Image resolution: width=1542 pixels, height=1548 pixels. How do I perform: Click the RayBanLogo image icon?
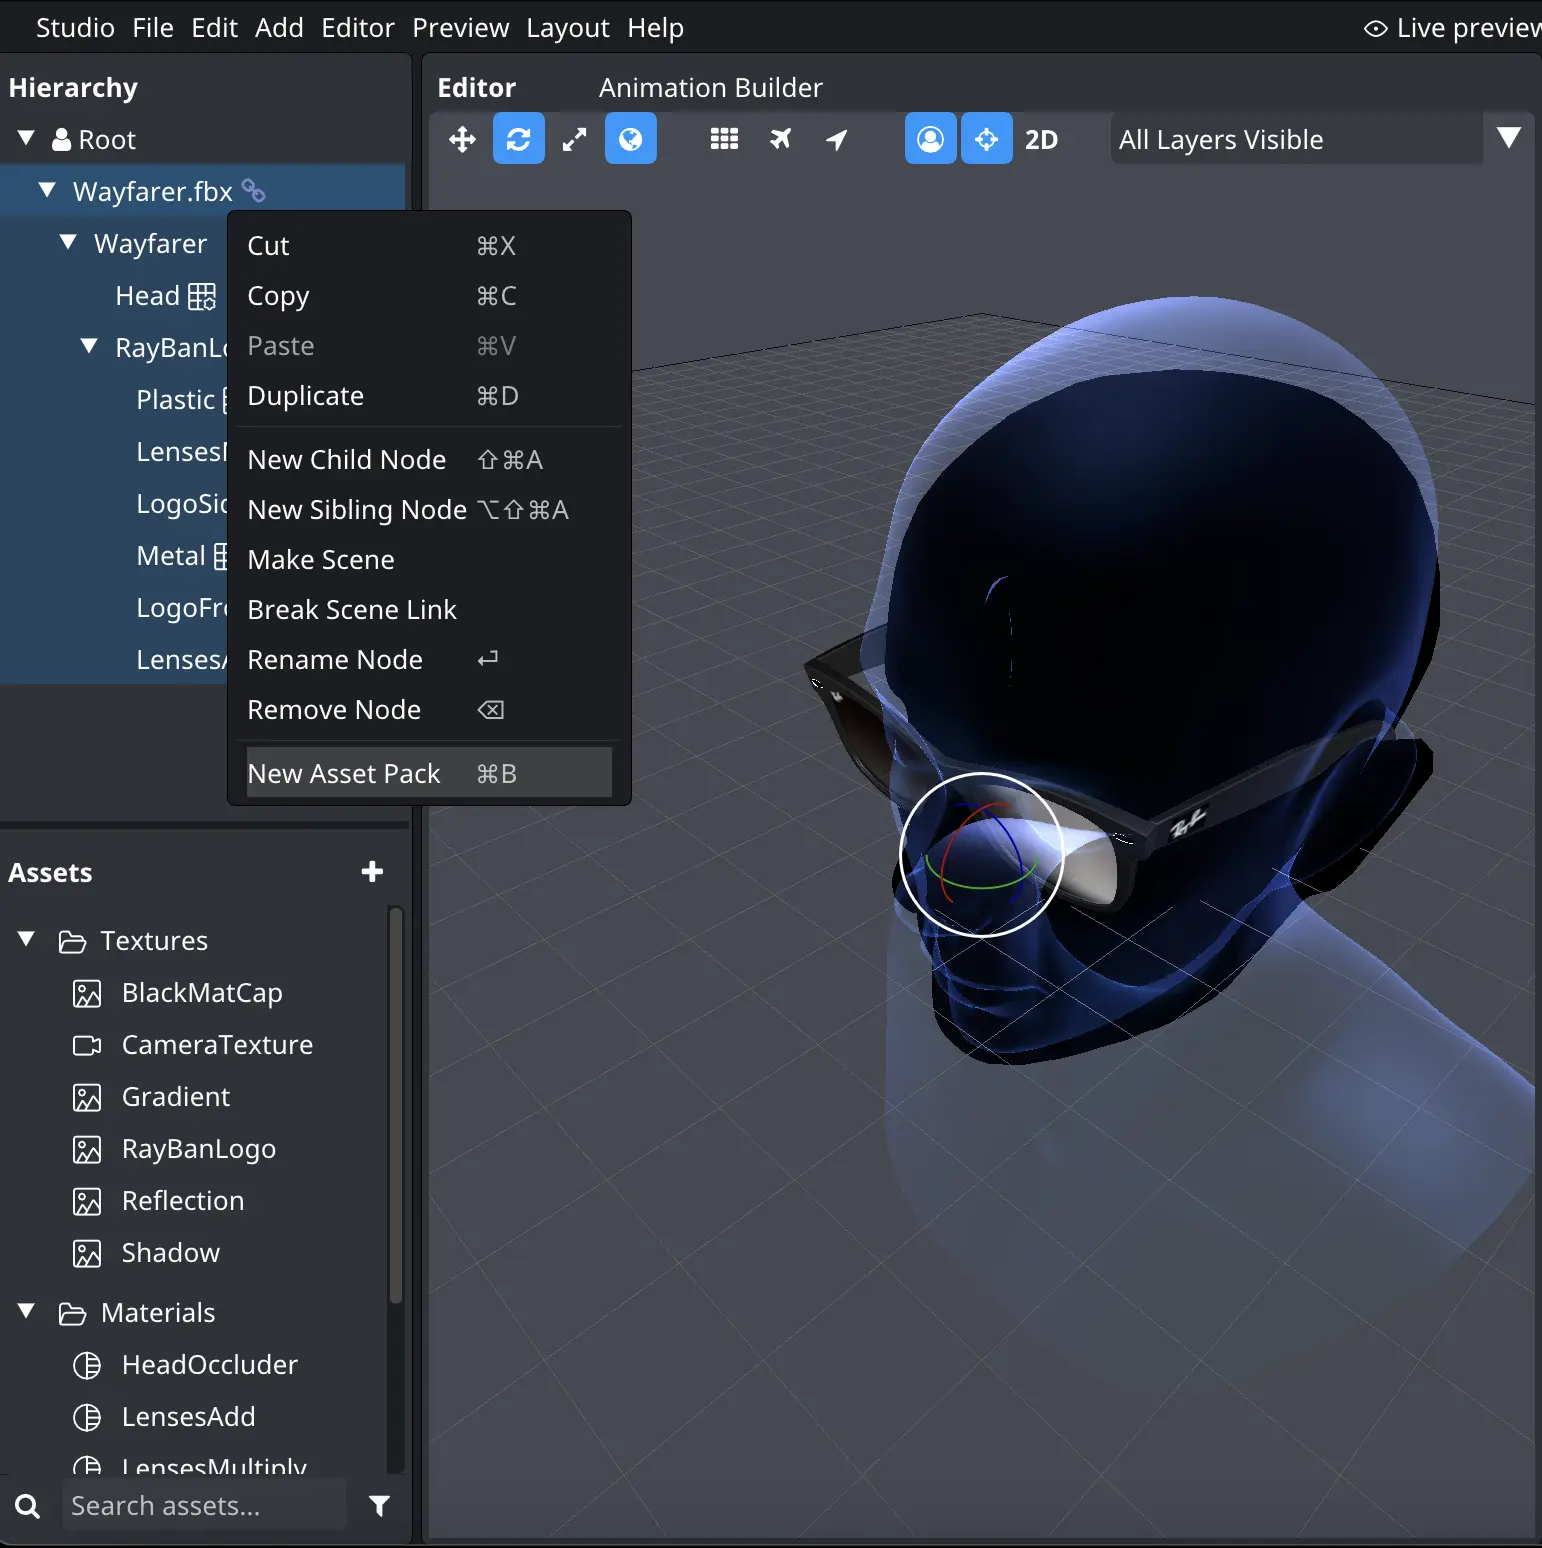pyautogui.click(x=87, y=1149)
